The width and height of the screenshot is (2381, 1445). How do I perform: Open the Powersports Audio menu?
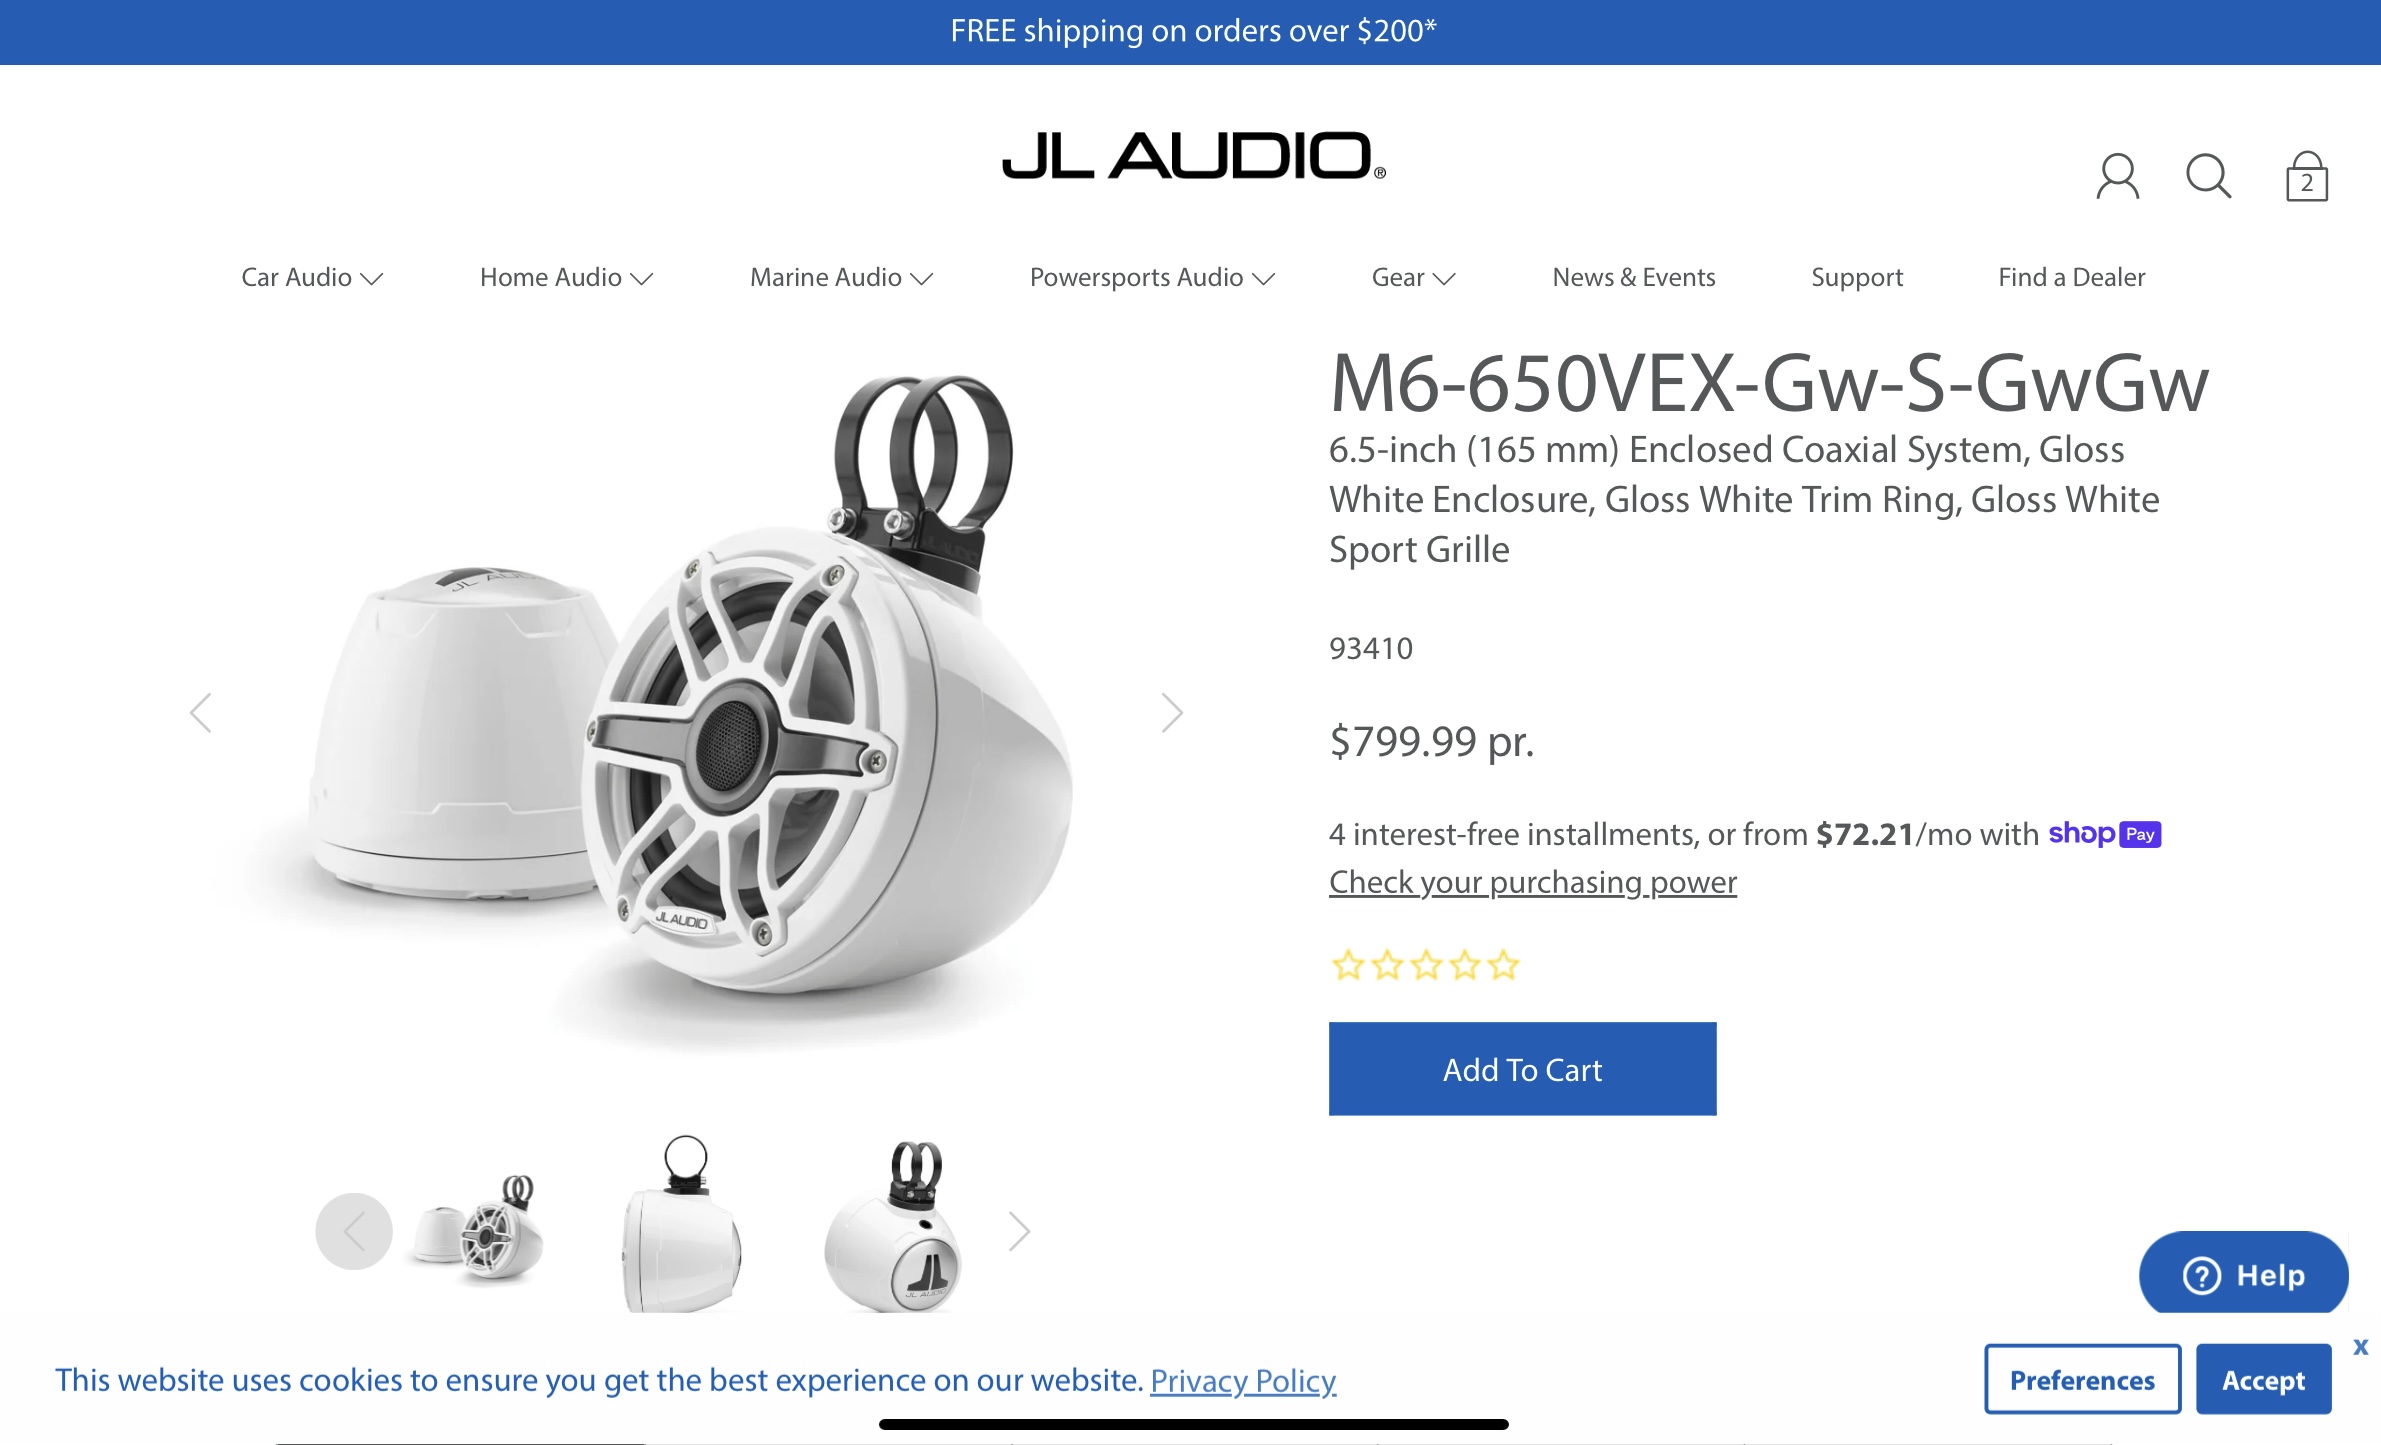point(1152,277)
